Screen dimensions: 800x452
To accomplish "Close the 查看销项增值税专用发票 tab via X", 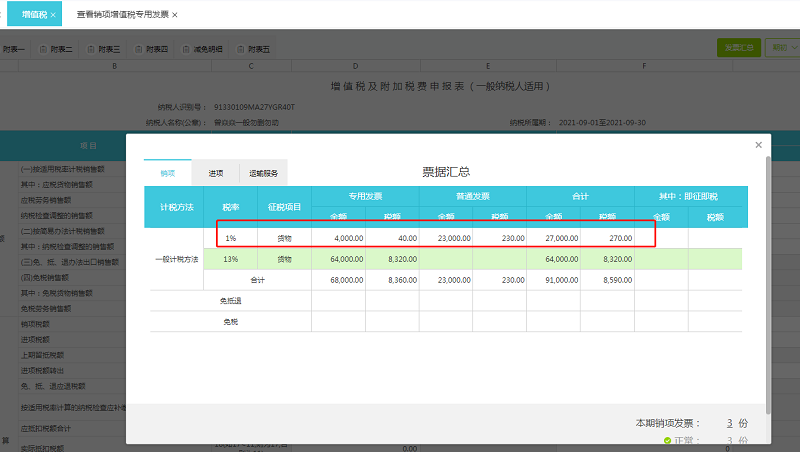I will [x=175, y=16].
